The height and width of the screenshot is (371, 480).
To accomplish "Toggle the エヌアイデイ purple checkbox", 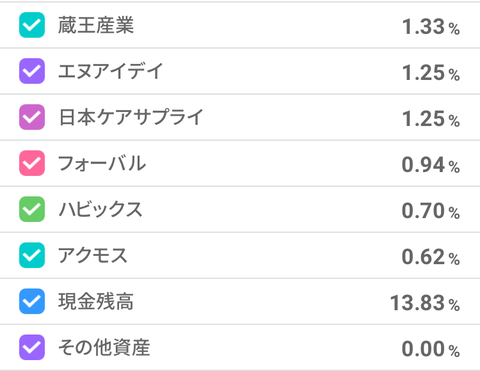I will click(x=32, y=71).
